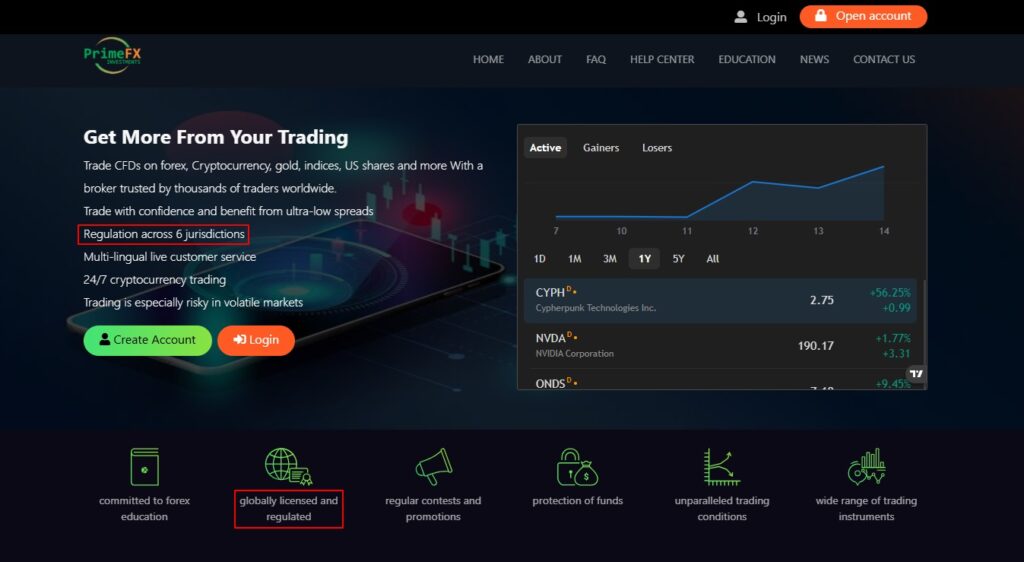Image resolution: width=1024 pixels, height=562 pixels.
Task: Click the trading instruments bar-chart icon
Action: (x=866, y=467)
